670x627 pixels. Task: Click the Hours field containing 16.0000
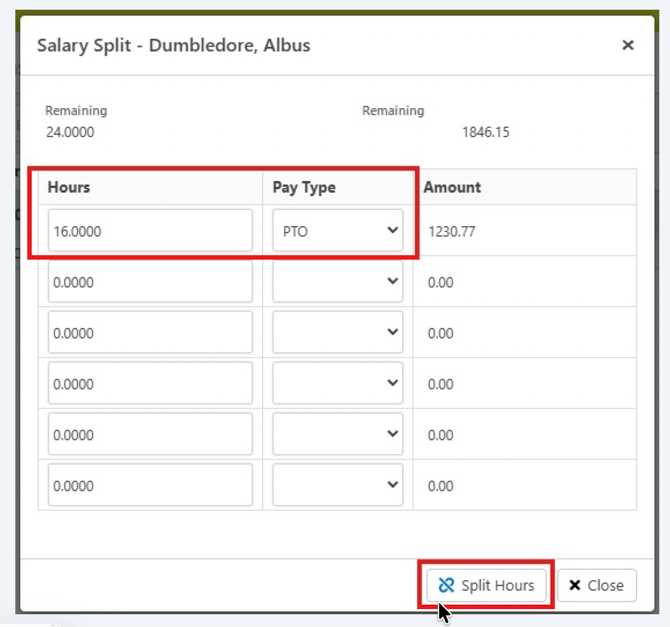coord(150,231)
